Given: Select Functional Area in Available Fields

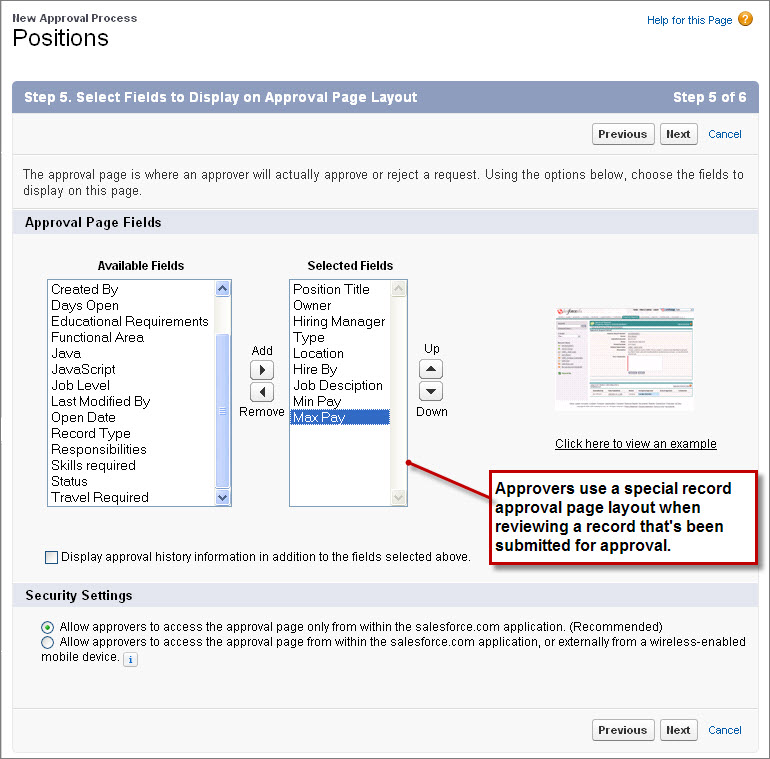Looking at the screenshot, I should pyautogui.click(x=132, y=337).
